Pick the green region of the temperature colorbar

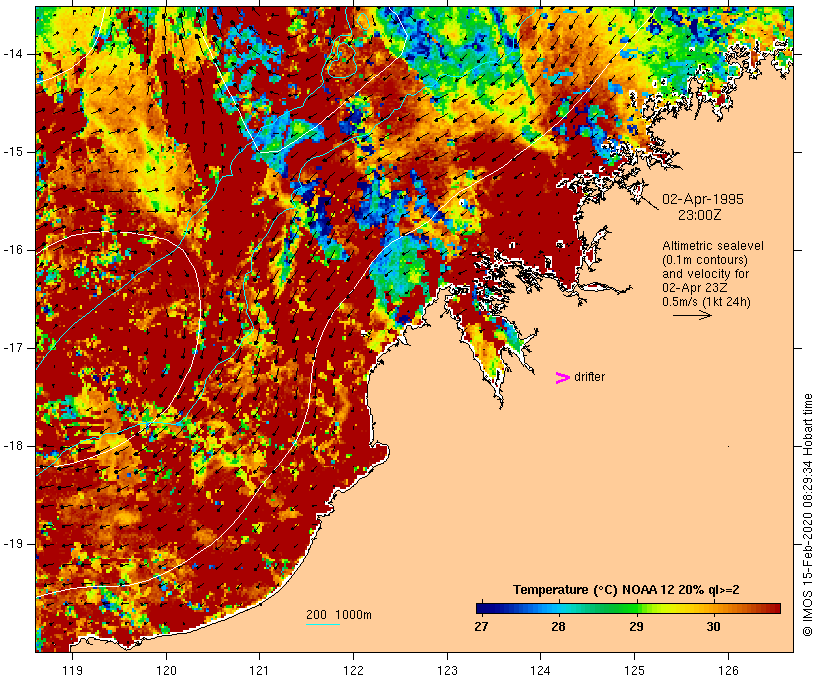point(625,607)
